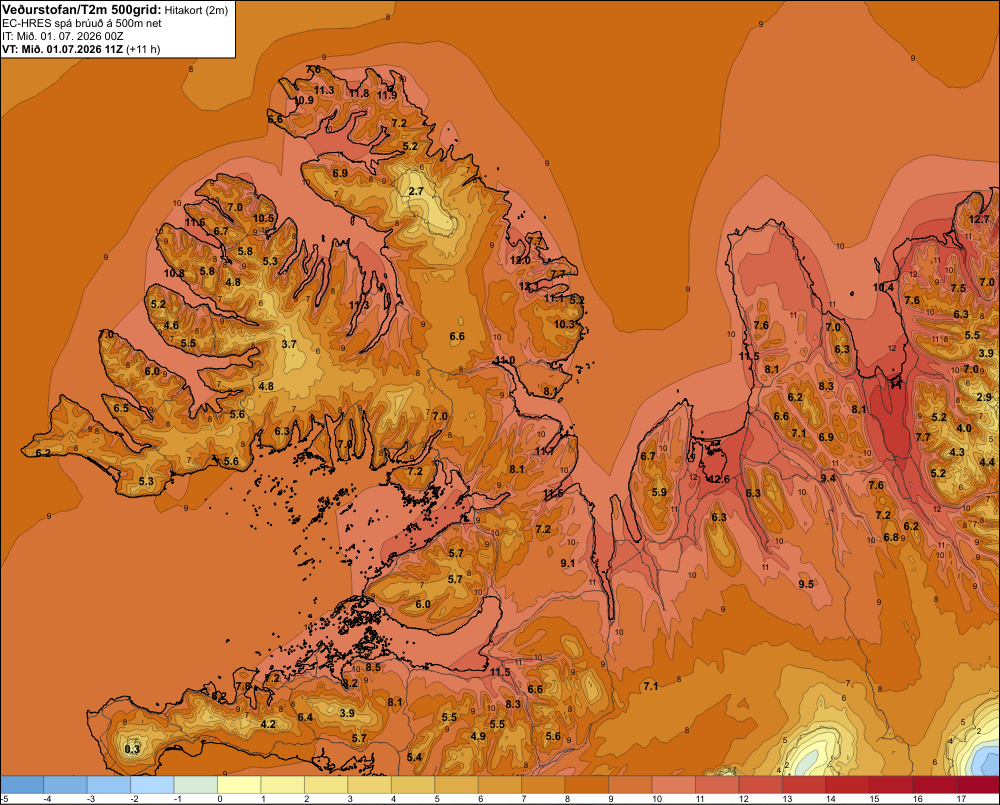Viewport: 1000px width, 805px height.
Task: Click the temperature value '11.8' on the map
Action: pos(359,93)
